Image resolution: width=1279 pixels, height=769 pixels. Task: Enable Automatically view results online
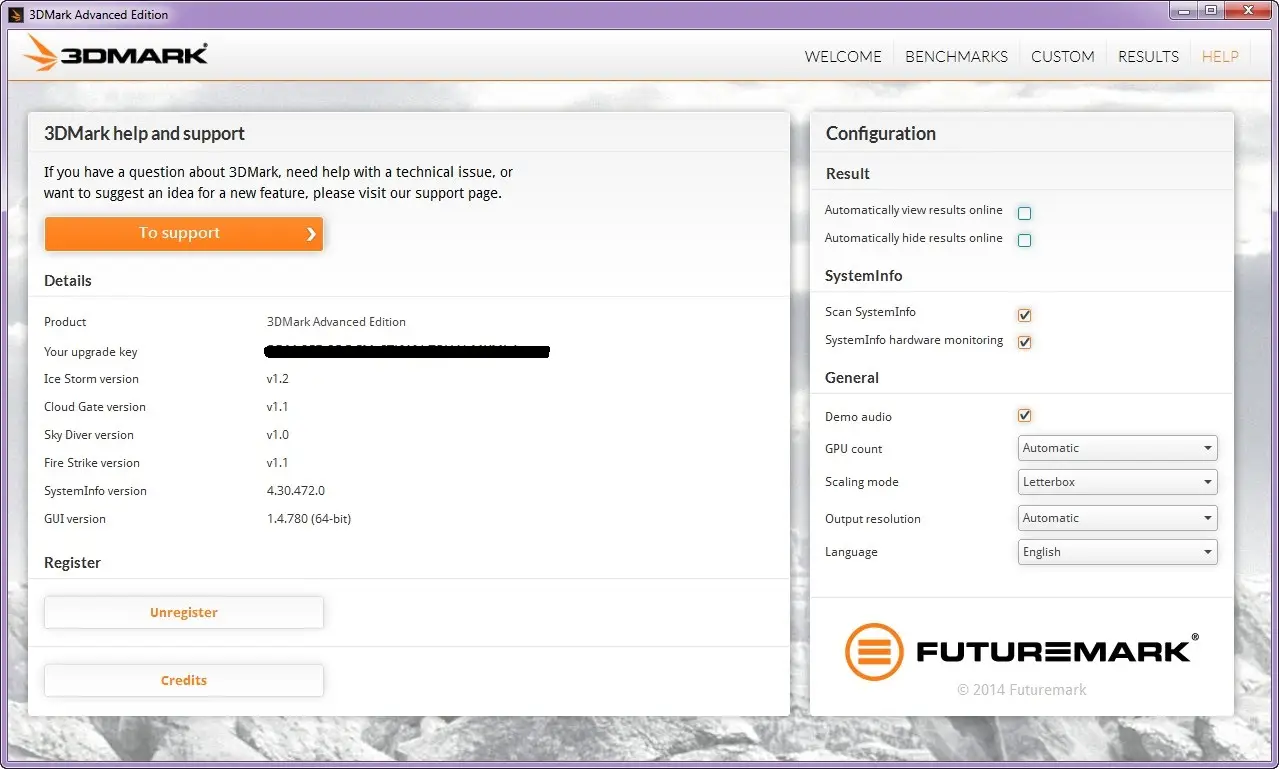tap(1024, 213)
